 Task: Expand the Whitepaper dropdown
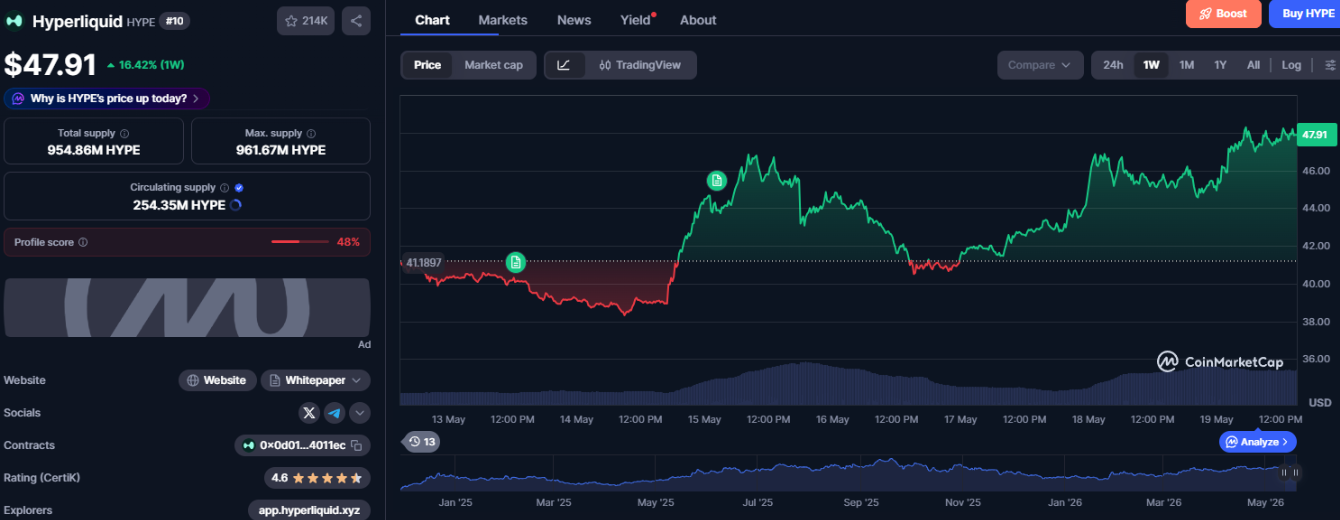coord(316,380)
